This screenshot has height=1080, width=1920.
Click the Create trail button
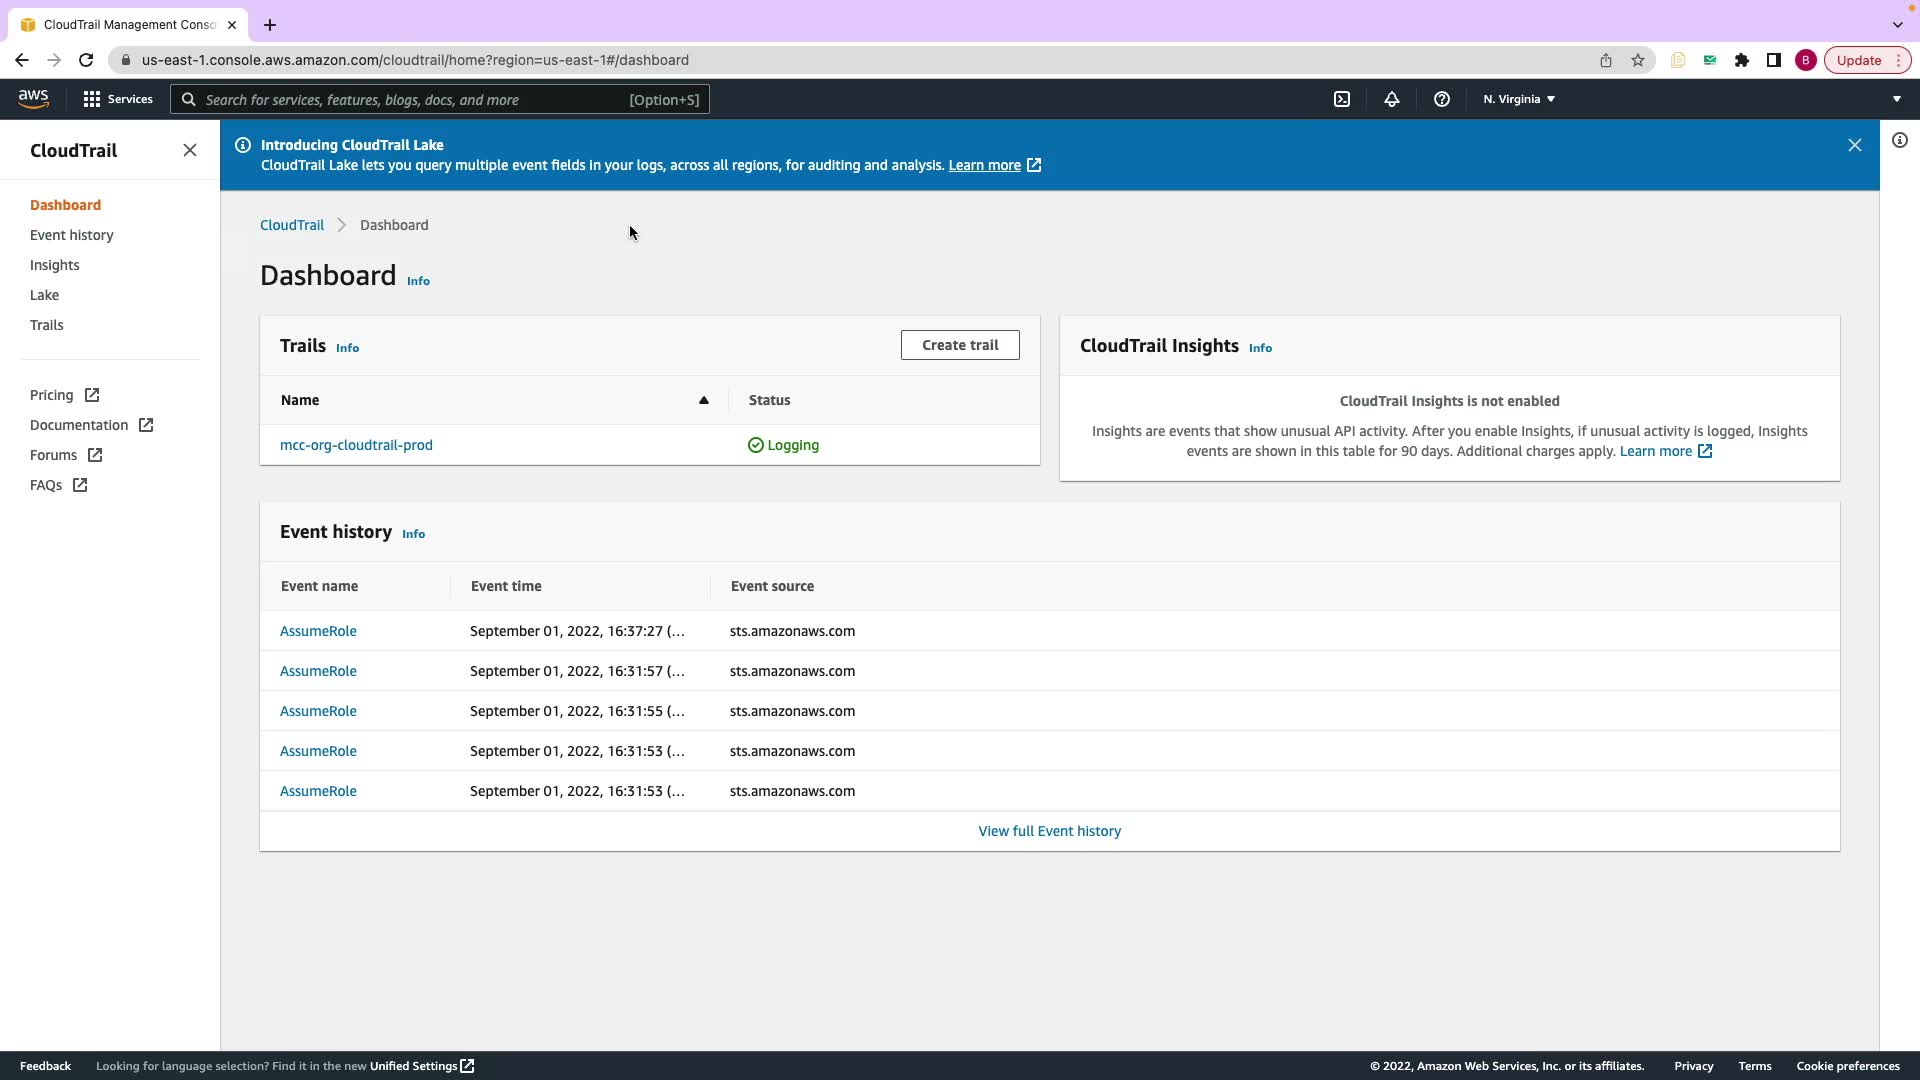pos(959,345)
